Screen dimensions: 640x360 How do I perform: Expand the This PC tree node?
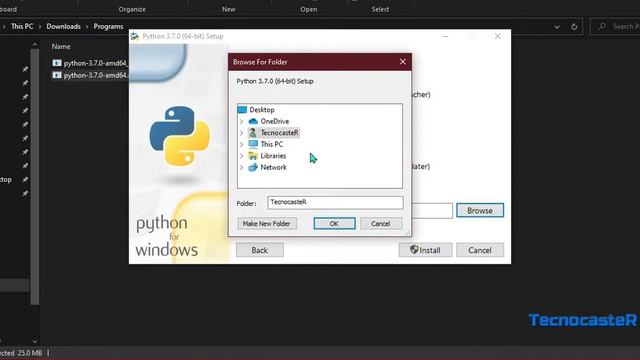coord(242,144)
